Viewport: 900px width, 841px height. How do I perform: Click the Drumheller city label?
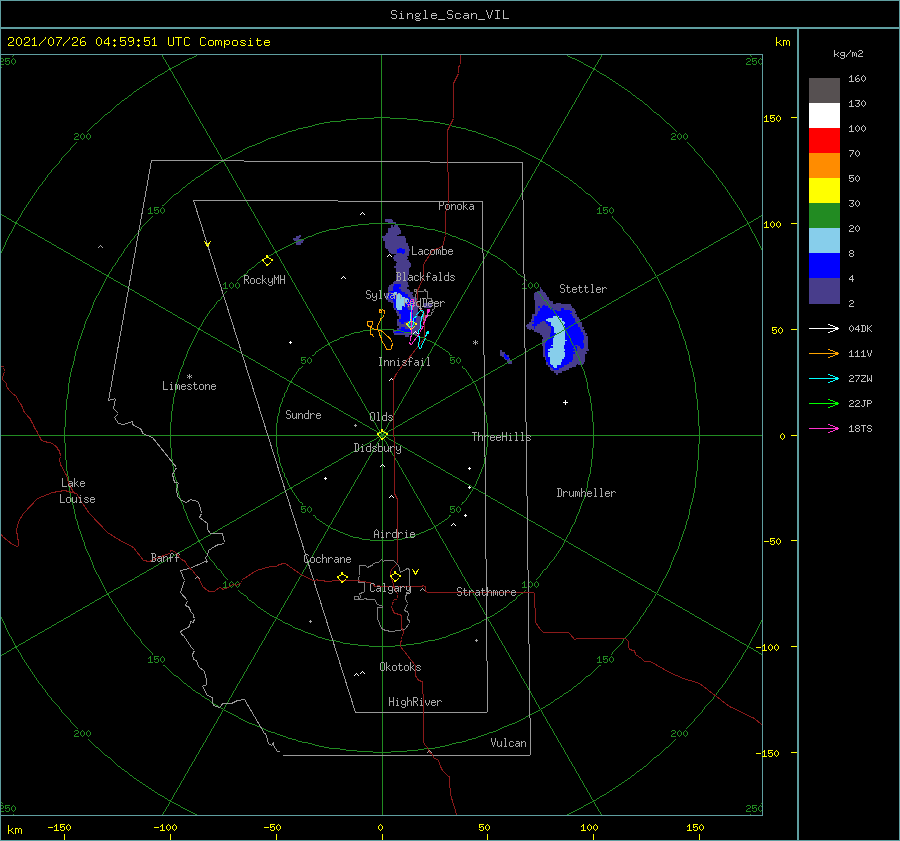tap(586, 493)
